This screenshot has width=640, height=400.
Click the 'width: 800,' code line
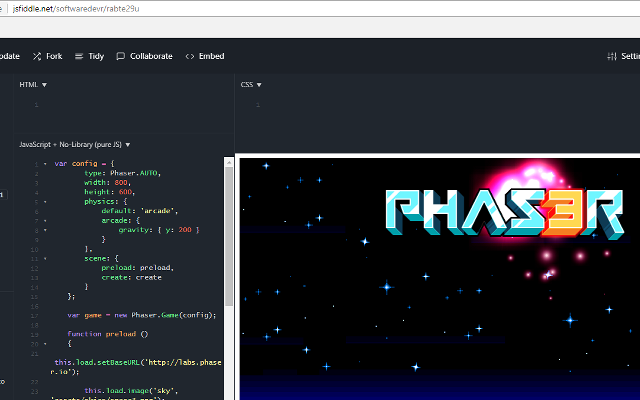tap(107, 182)
